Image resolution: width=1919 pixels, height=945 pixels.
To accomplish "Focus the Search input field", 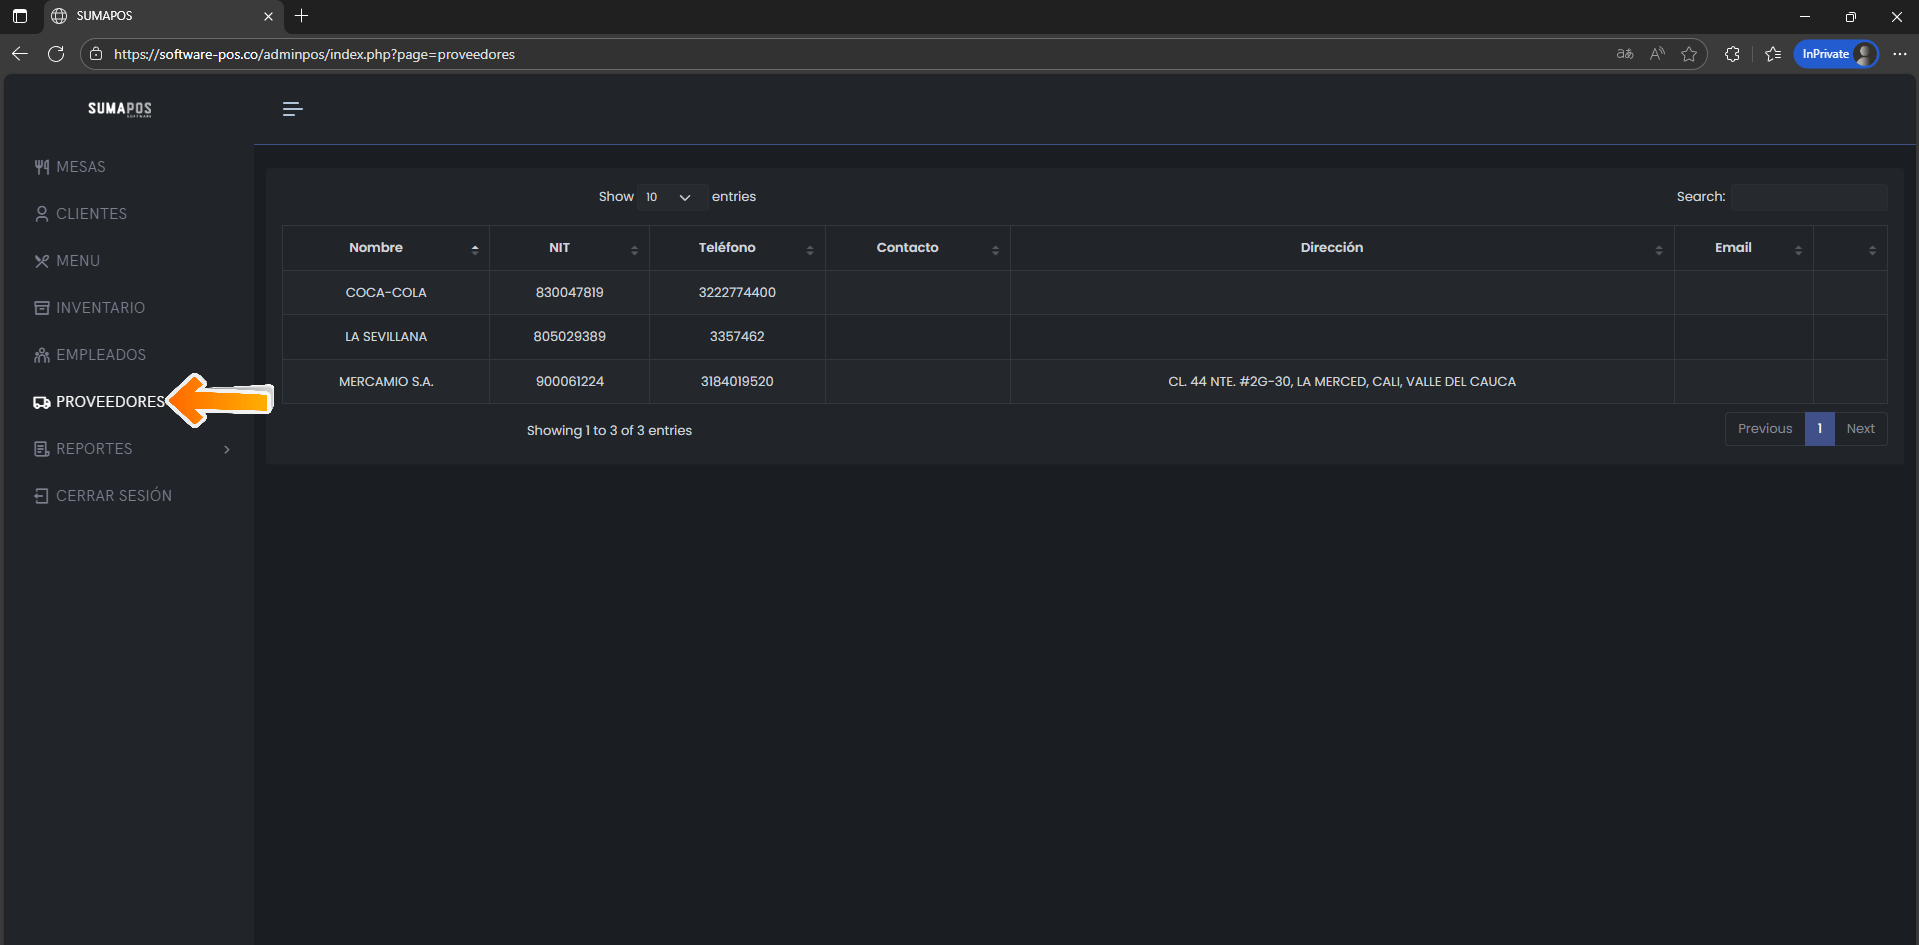I will 1809,197.
